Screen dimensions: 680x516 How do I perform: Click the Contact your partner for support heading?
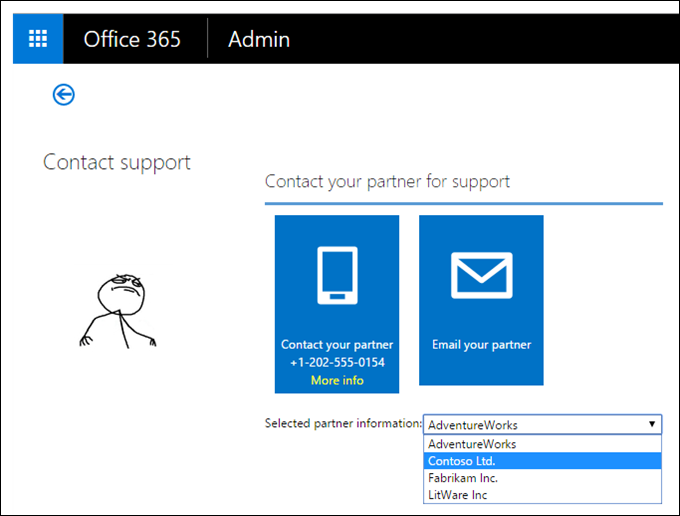[387, 181]
